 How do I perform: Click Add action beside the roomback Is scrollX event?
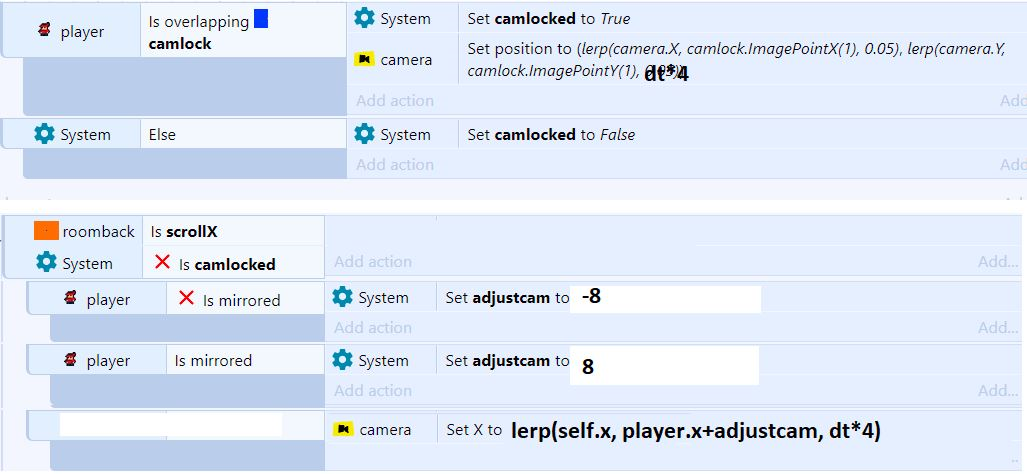(x=373, y=262)
